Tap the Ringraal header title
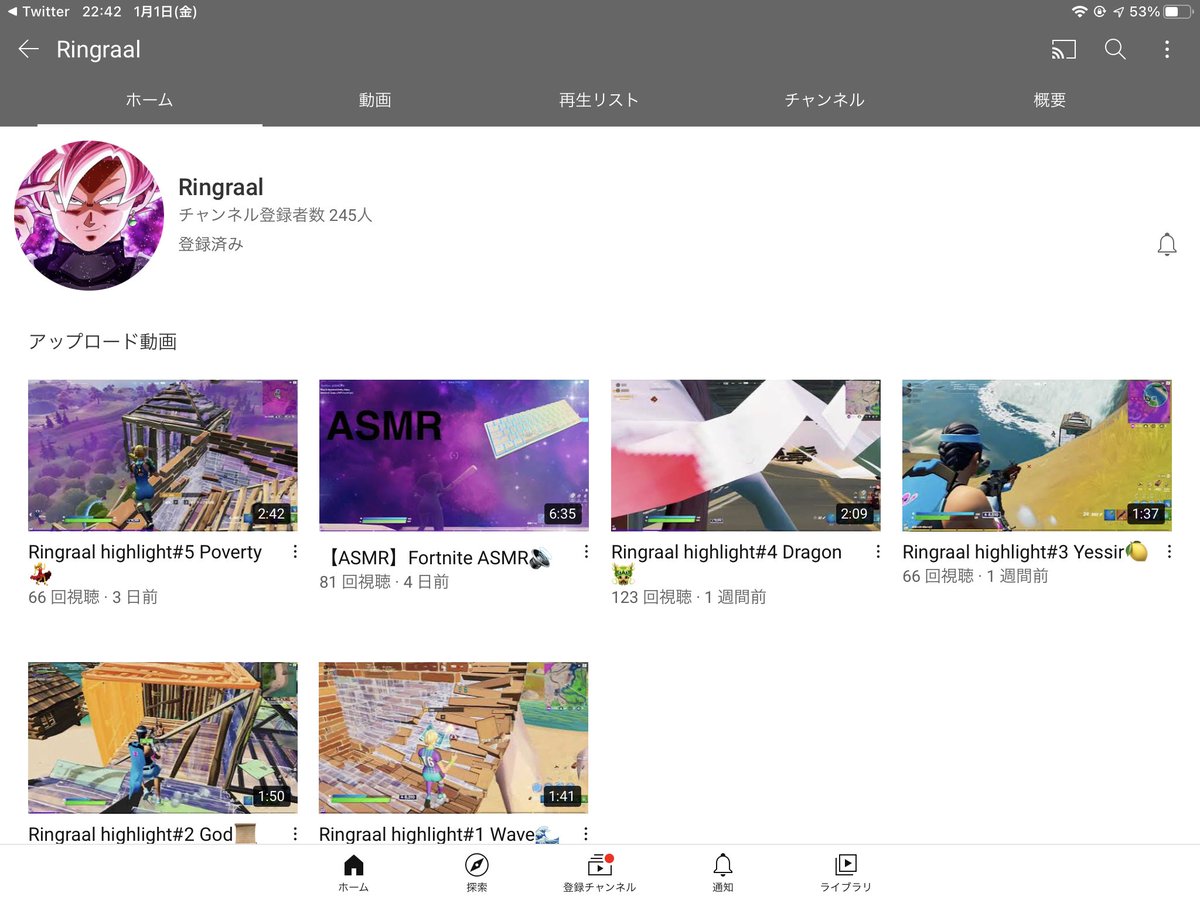Viewport: 1200px width, 900px height. pos(98,49)
